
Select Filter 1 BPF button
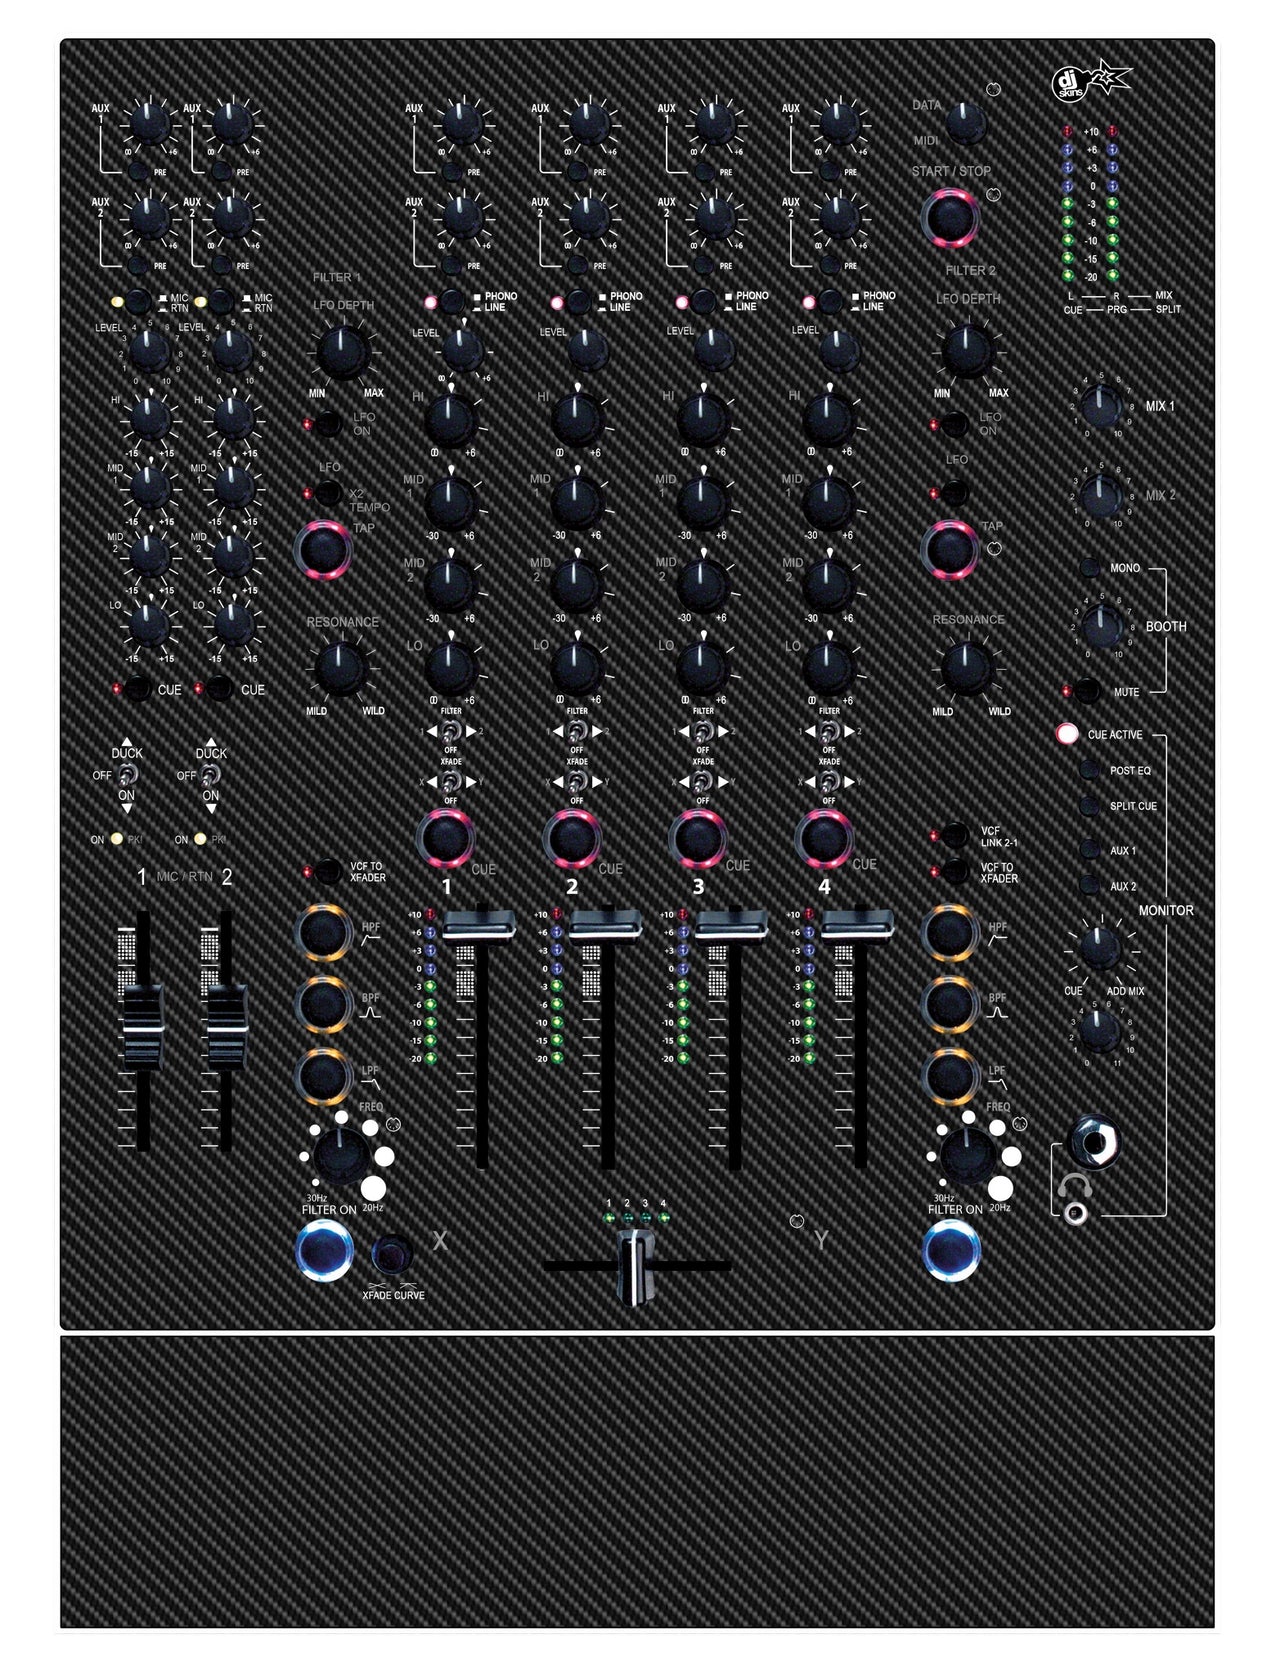324,1004
